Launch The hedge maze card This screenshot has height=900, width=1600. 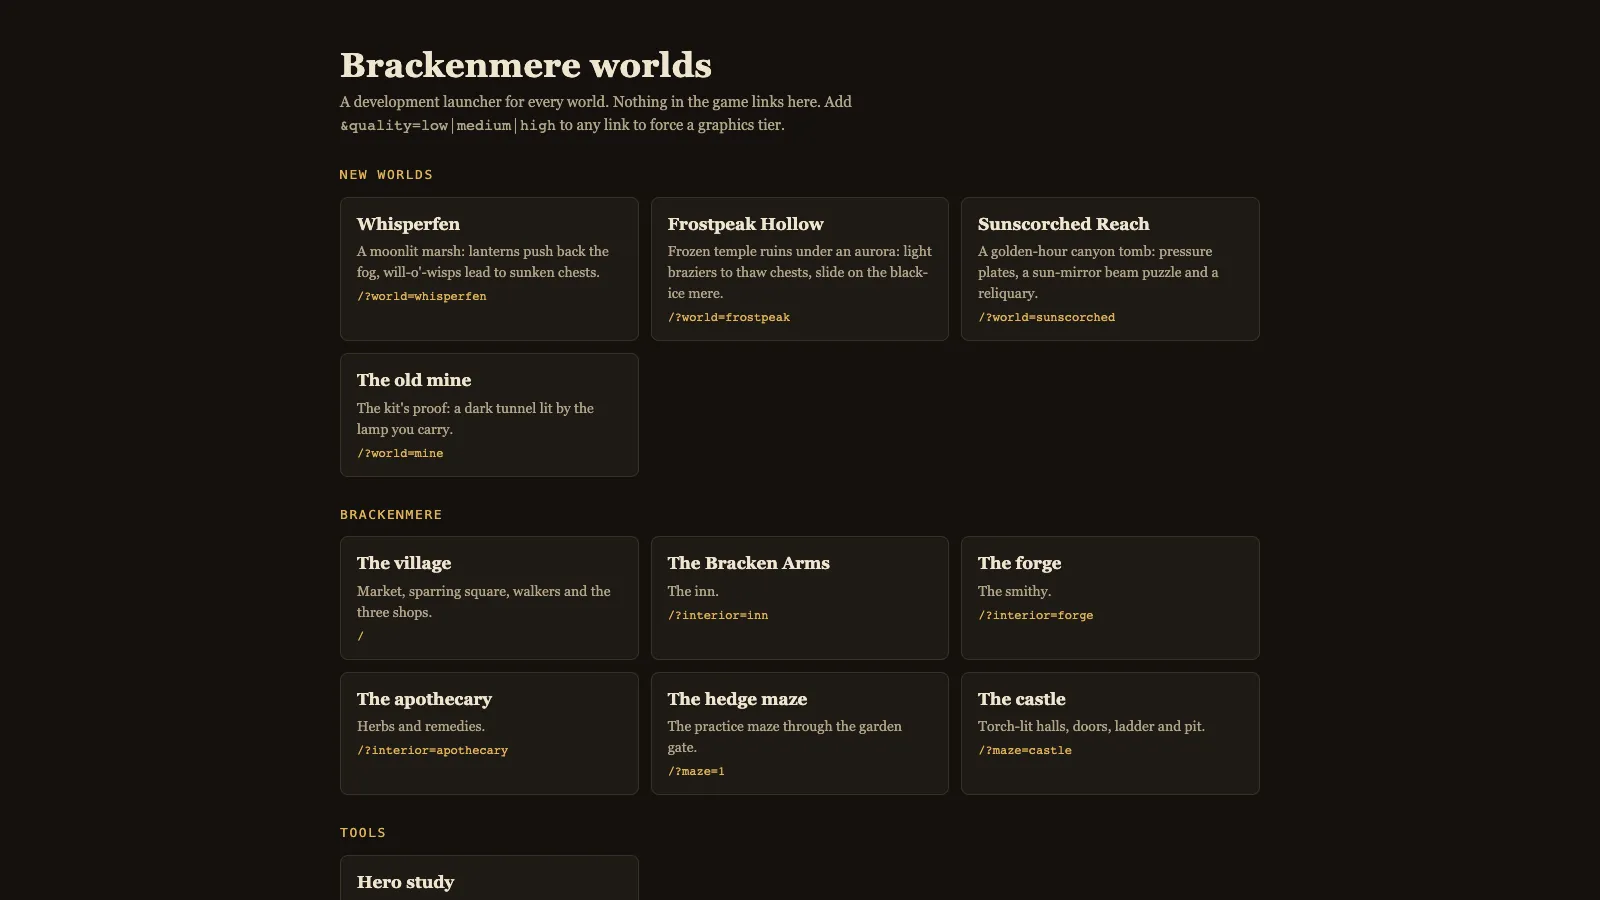click(x=800, y=734)
